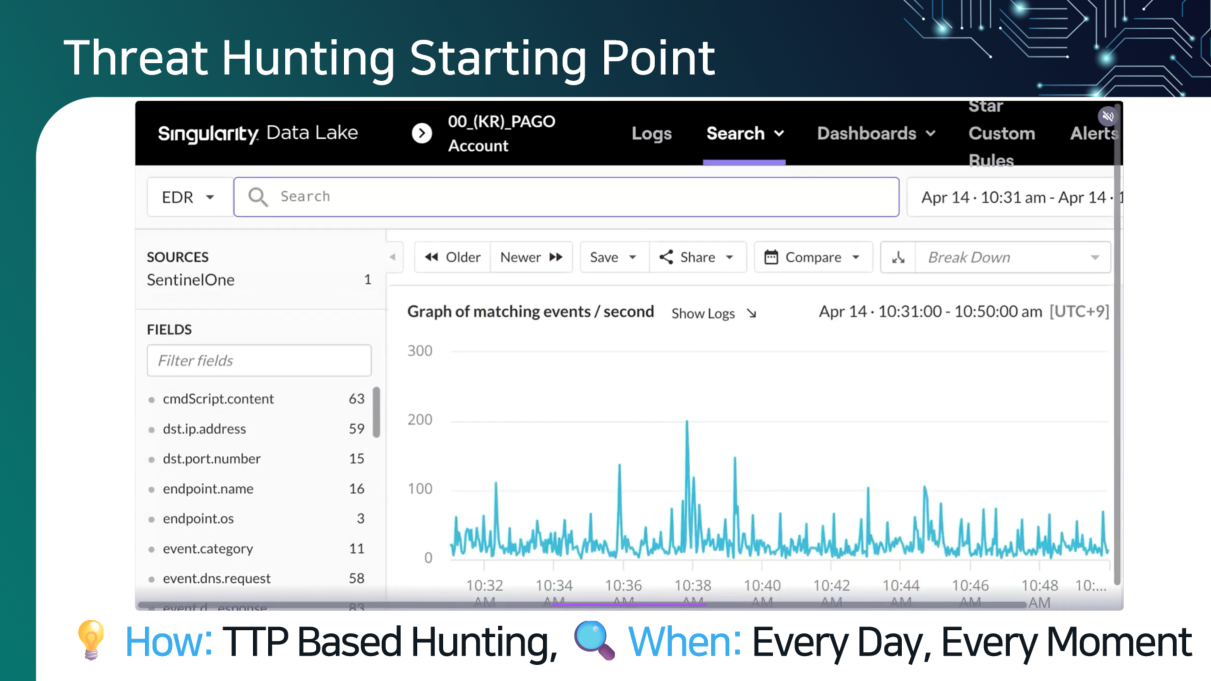This screenshot has width=1211, height=681.
Task: Click the 300 y-axis label
Action: (x=420, y=351)
